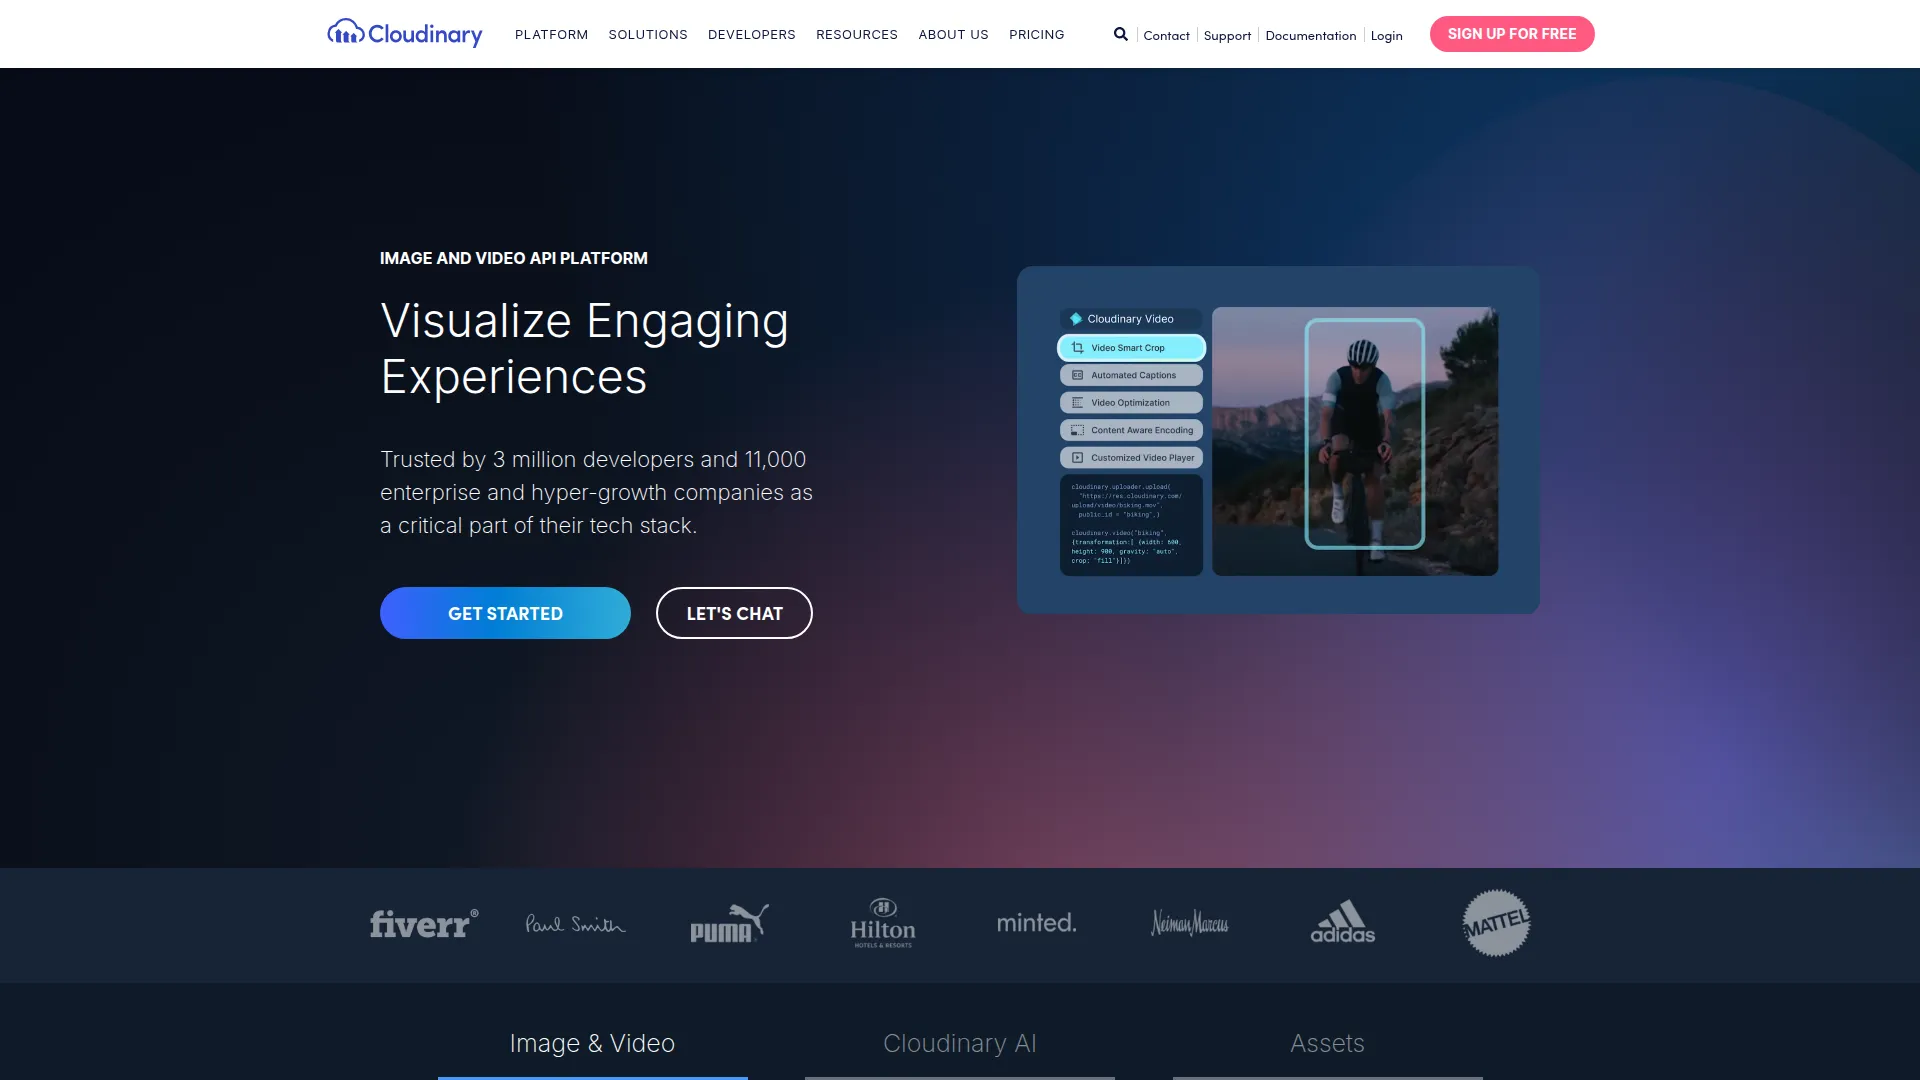The image size is (1920, 1080).
Task: Open the About Us menu
Action: pos(954,34)
